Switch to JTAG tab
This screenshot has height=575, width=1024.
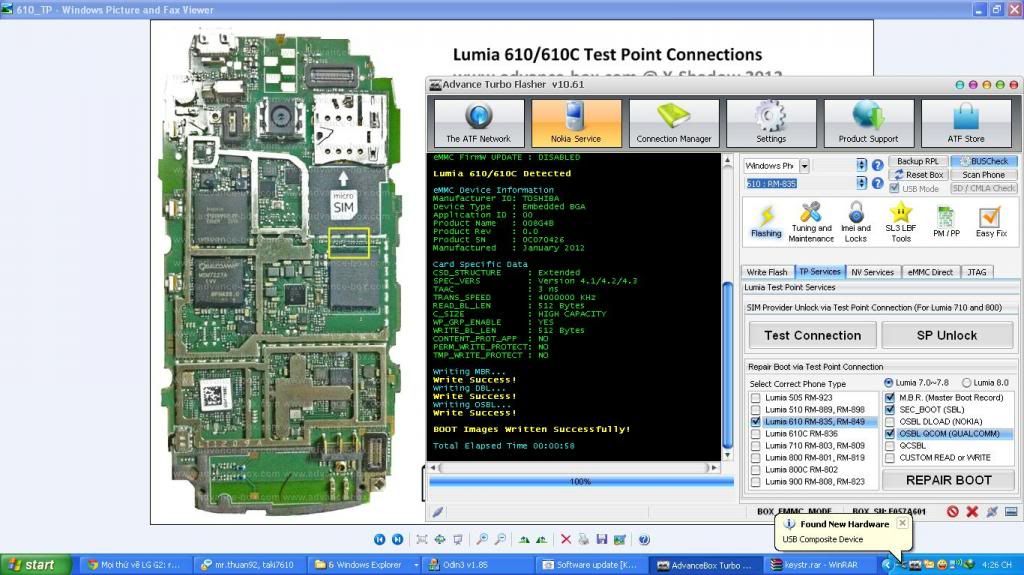977,272
